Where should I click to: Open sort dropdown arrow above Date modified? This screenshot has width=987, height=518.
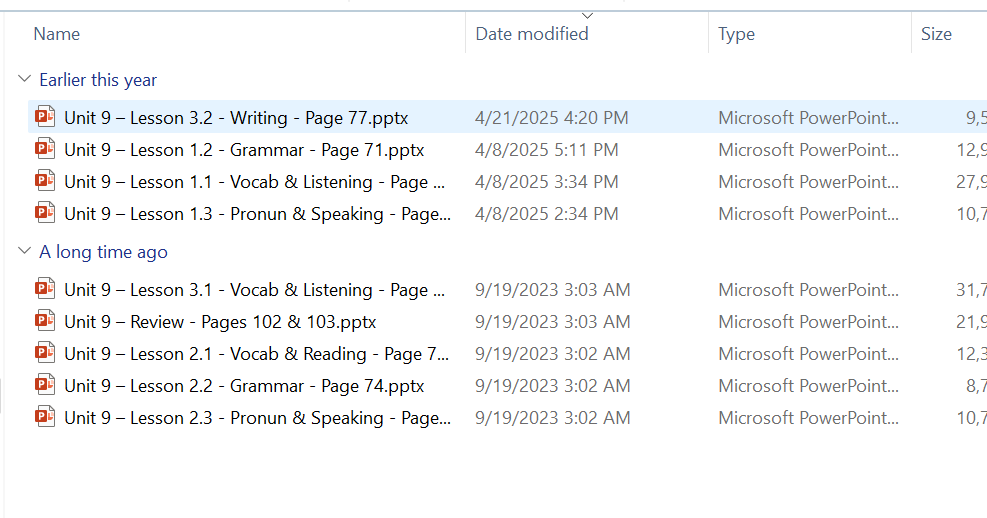pyautogui.click(x=587, y=15)
